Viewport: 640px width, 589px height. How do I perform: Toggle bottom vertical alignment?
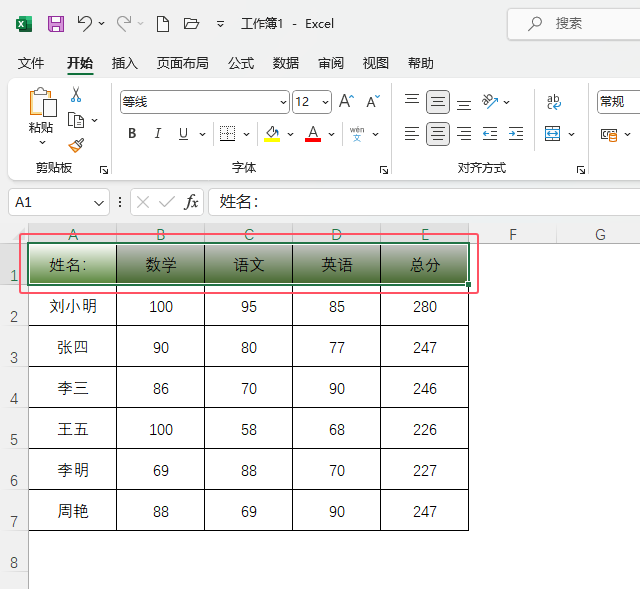coord(464,104)
